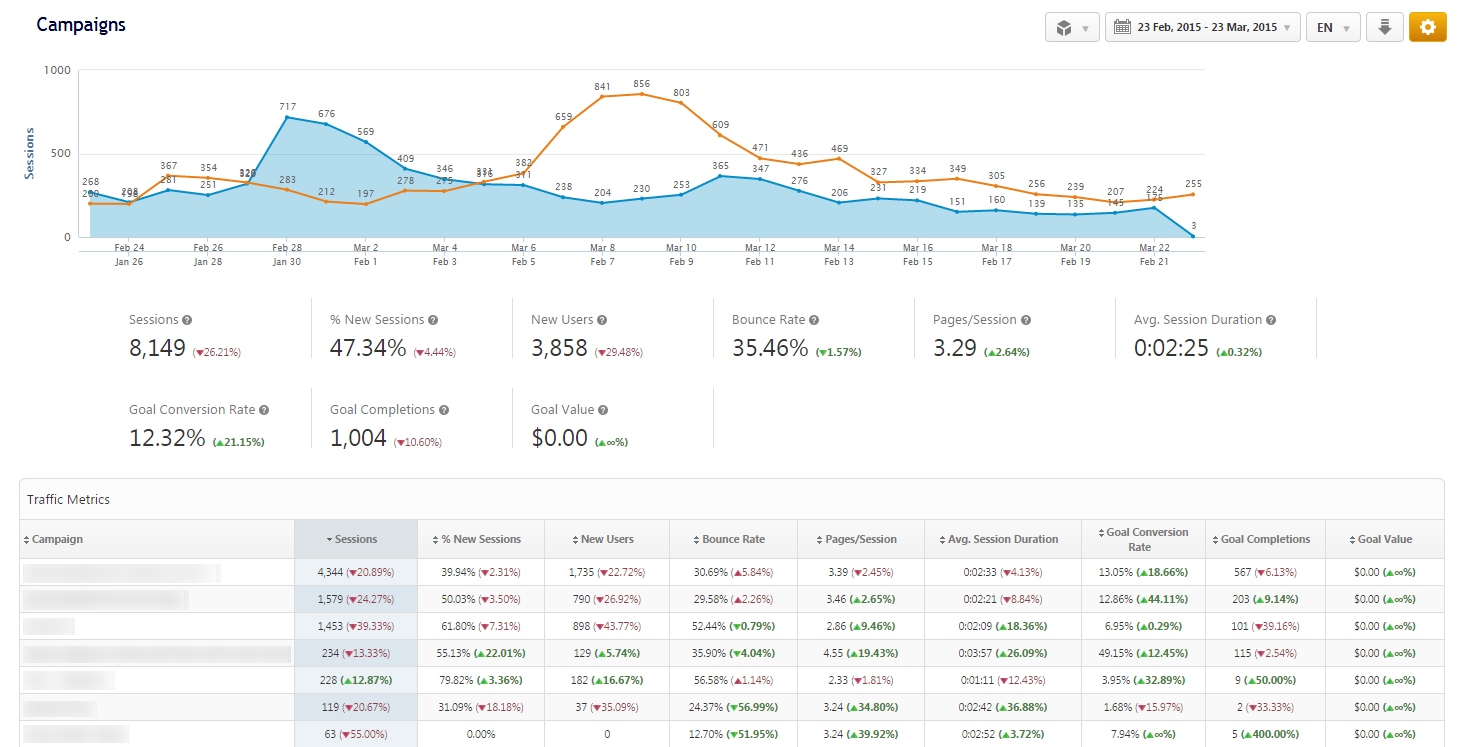Sort by Avg. Session Duration column header
1465x747 pixels.
pos(1002,539)
